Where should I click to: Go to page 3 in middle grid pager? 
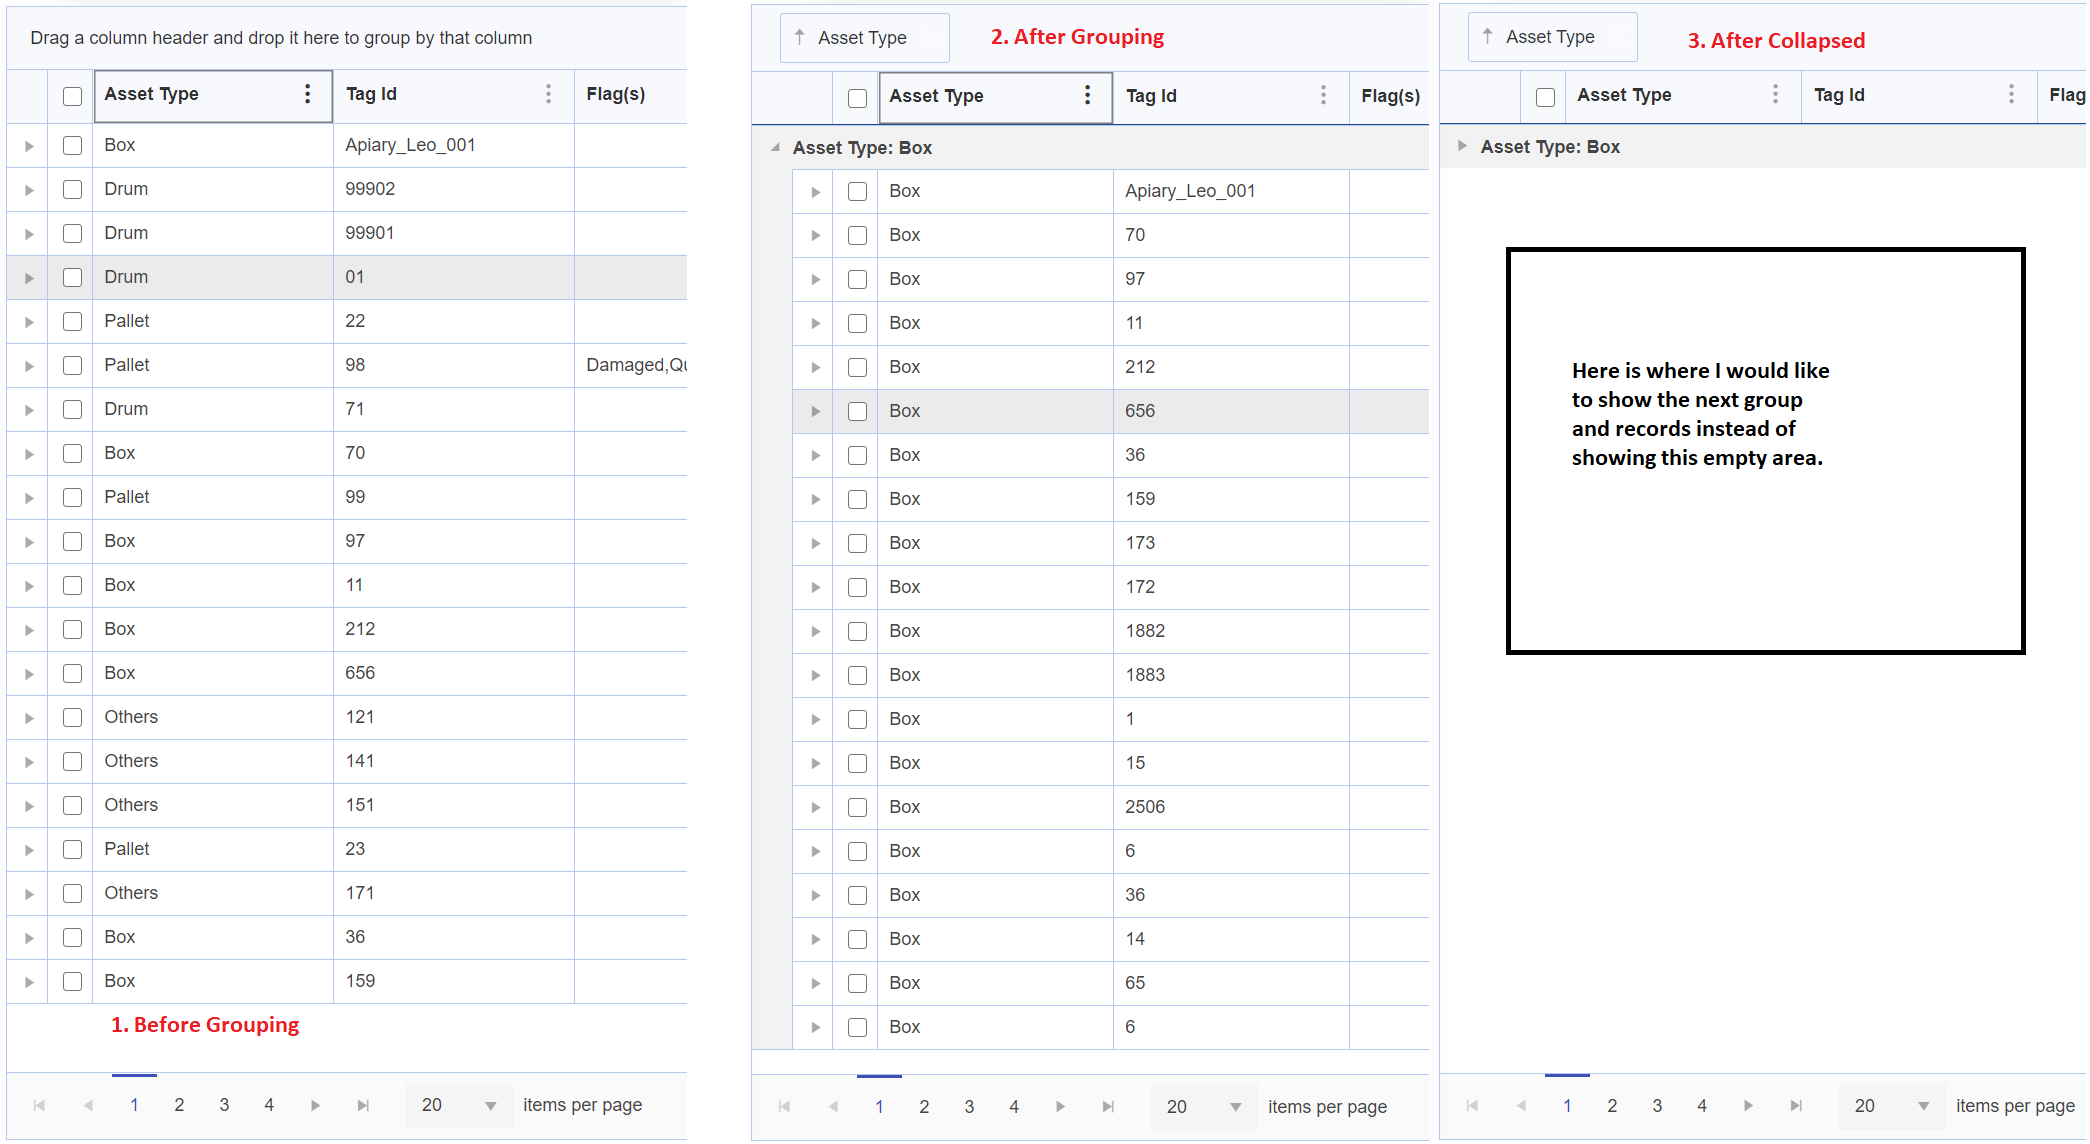(x=969, y=1107)
